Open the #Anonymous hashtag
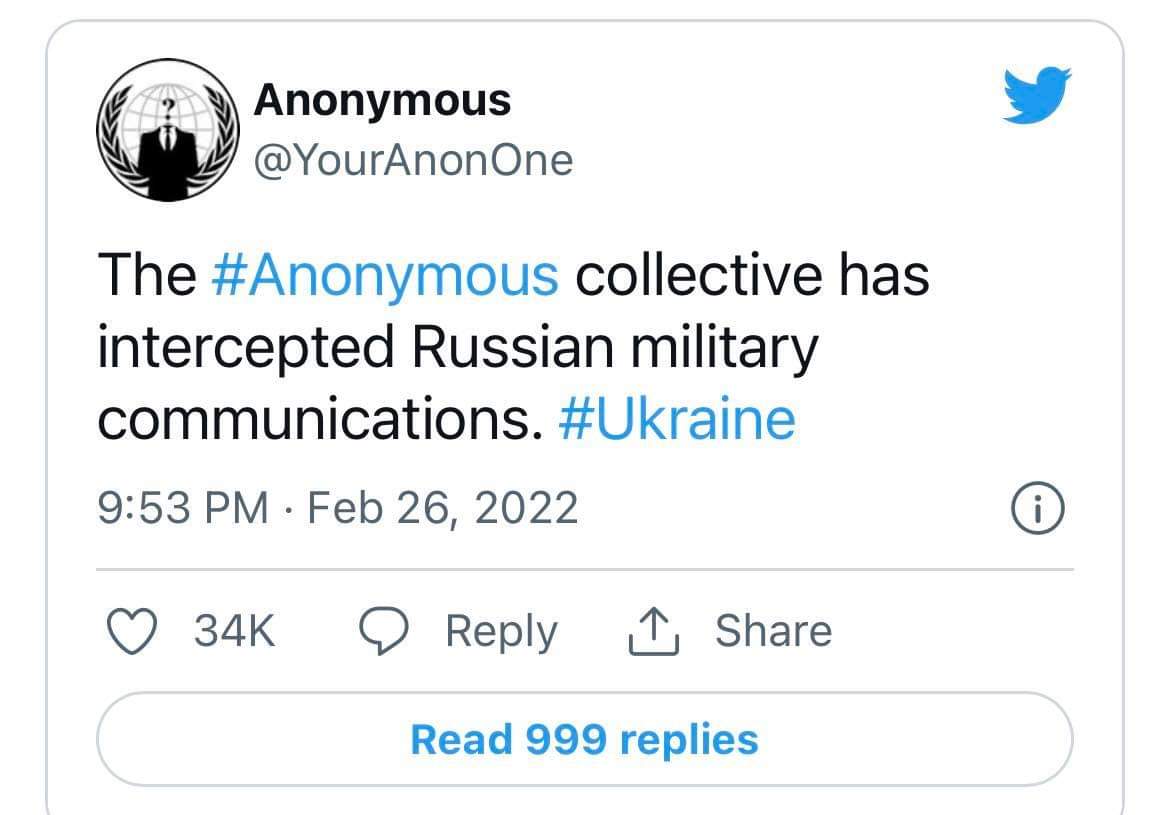1169x815 pixels. pyautogui.click(x=385, y=276)
